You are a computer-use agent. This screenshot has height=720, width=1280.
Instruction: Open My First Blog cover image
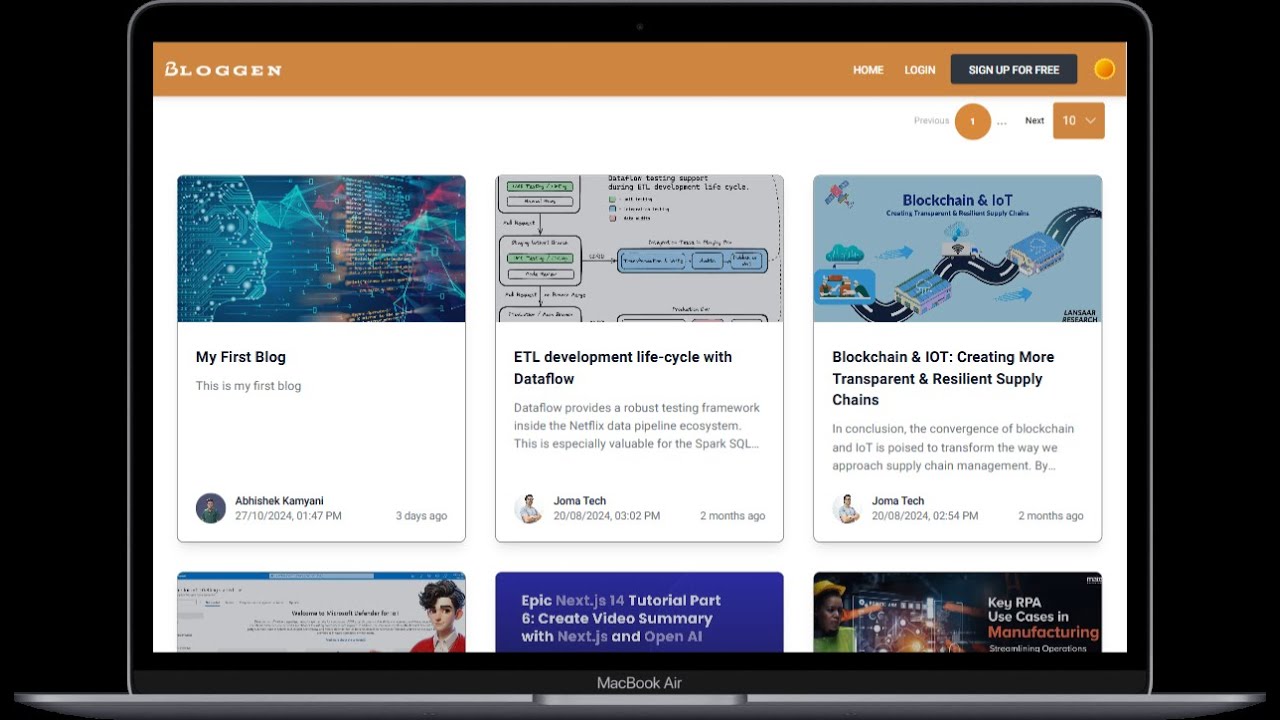tap(321, 249)
